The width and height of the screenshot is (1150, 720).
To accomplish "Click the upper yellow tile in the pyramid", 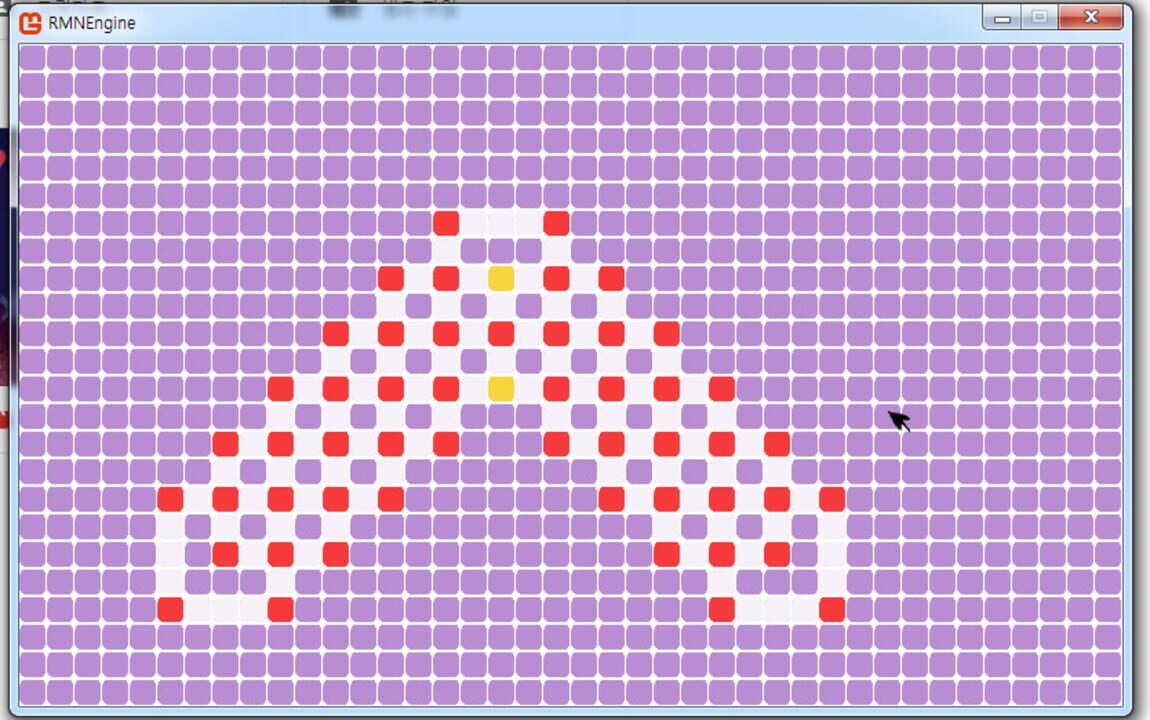I will point(499,277).
